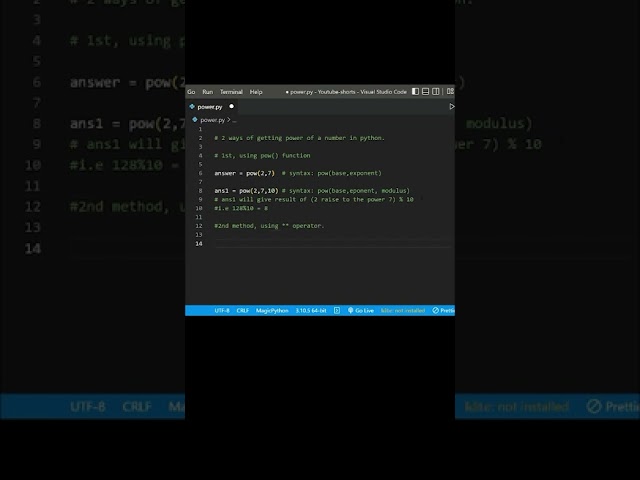Open the Terminal menu
The height and width of the screenshot is (480, 640).
231,92
